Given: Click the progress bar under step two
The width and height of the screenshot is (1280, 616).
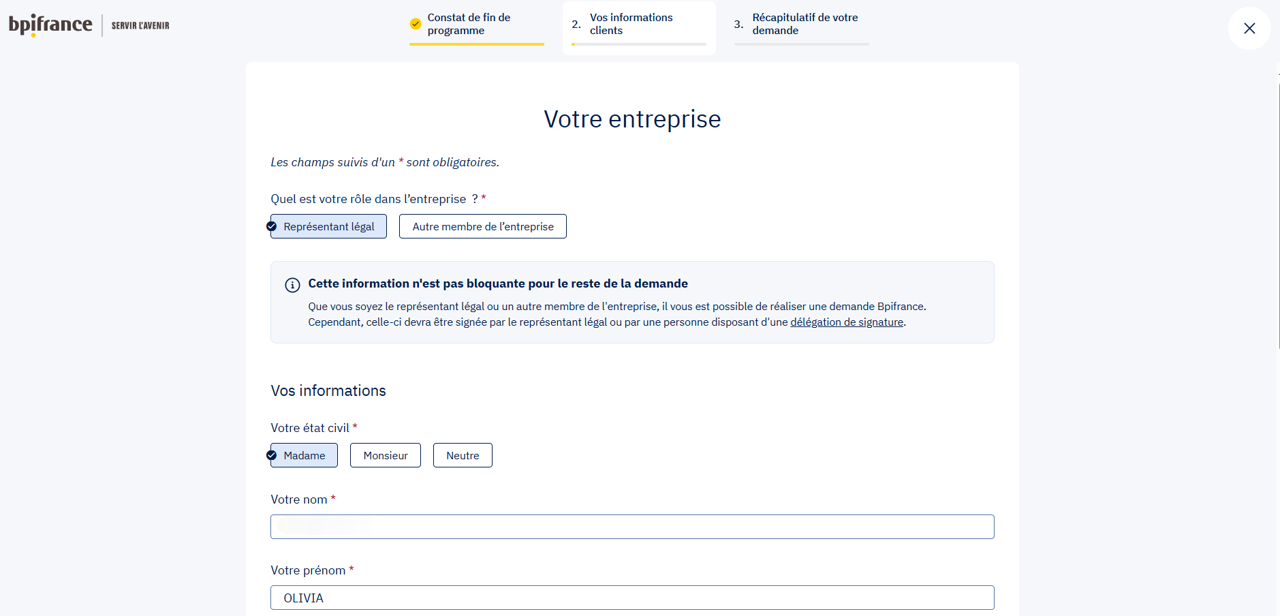Looking at the screenshot, I should click(x=638, y=44).
